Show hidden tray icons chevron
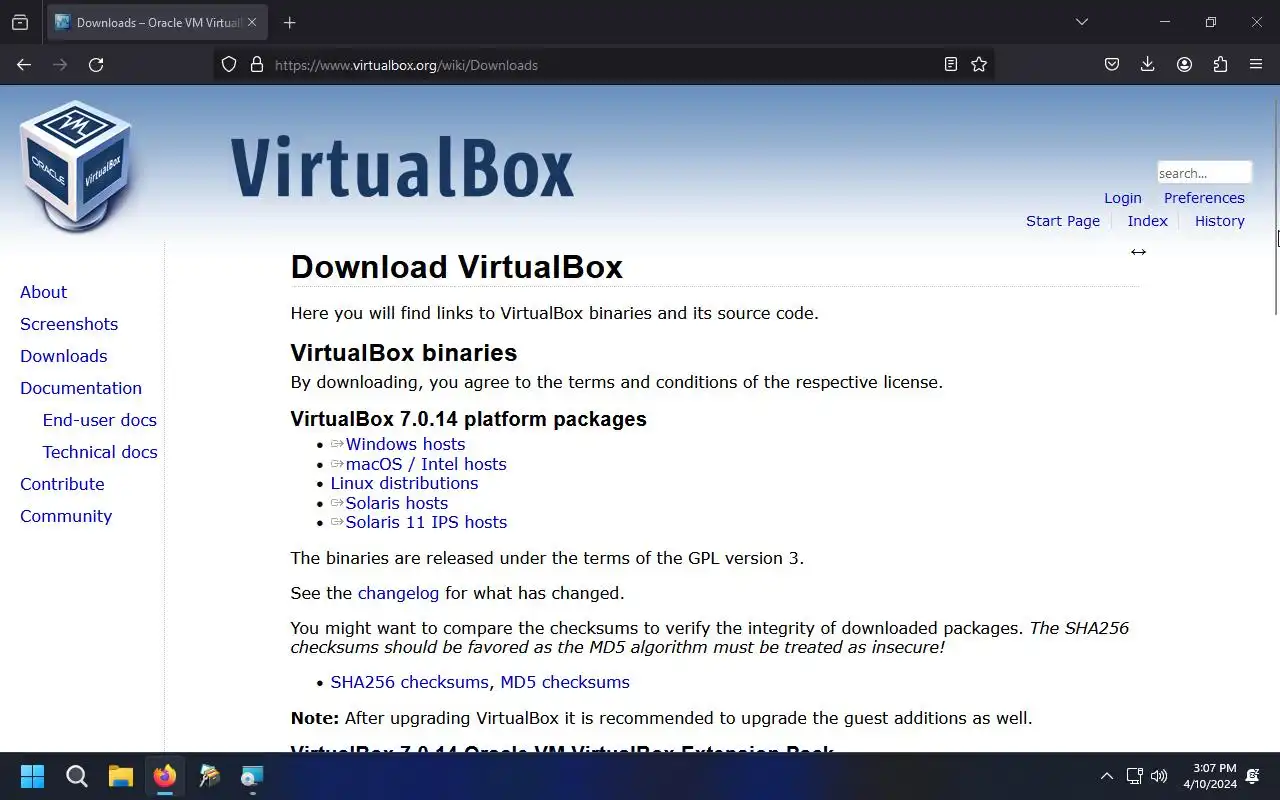1280x800 pixels. click(1106, 776)
